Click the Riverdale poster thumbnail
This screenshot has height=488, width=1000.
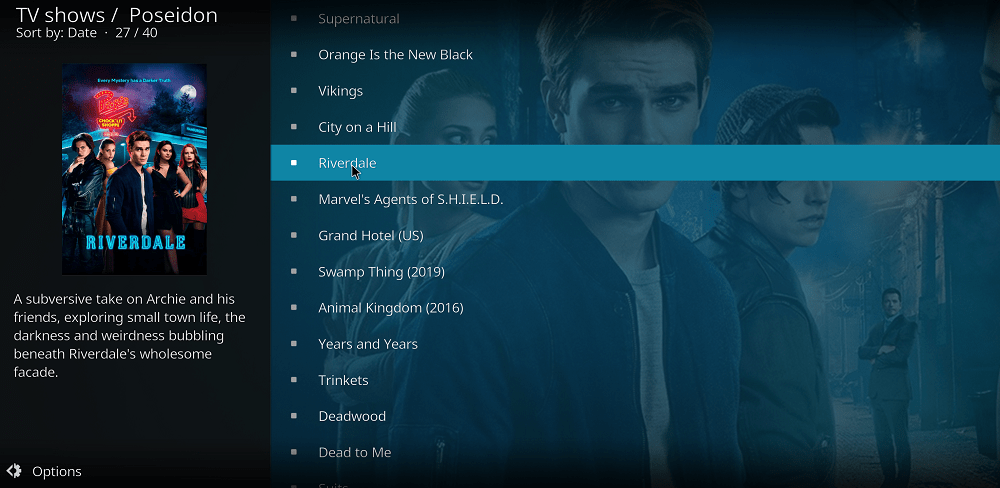point(134,169)
